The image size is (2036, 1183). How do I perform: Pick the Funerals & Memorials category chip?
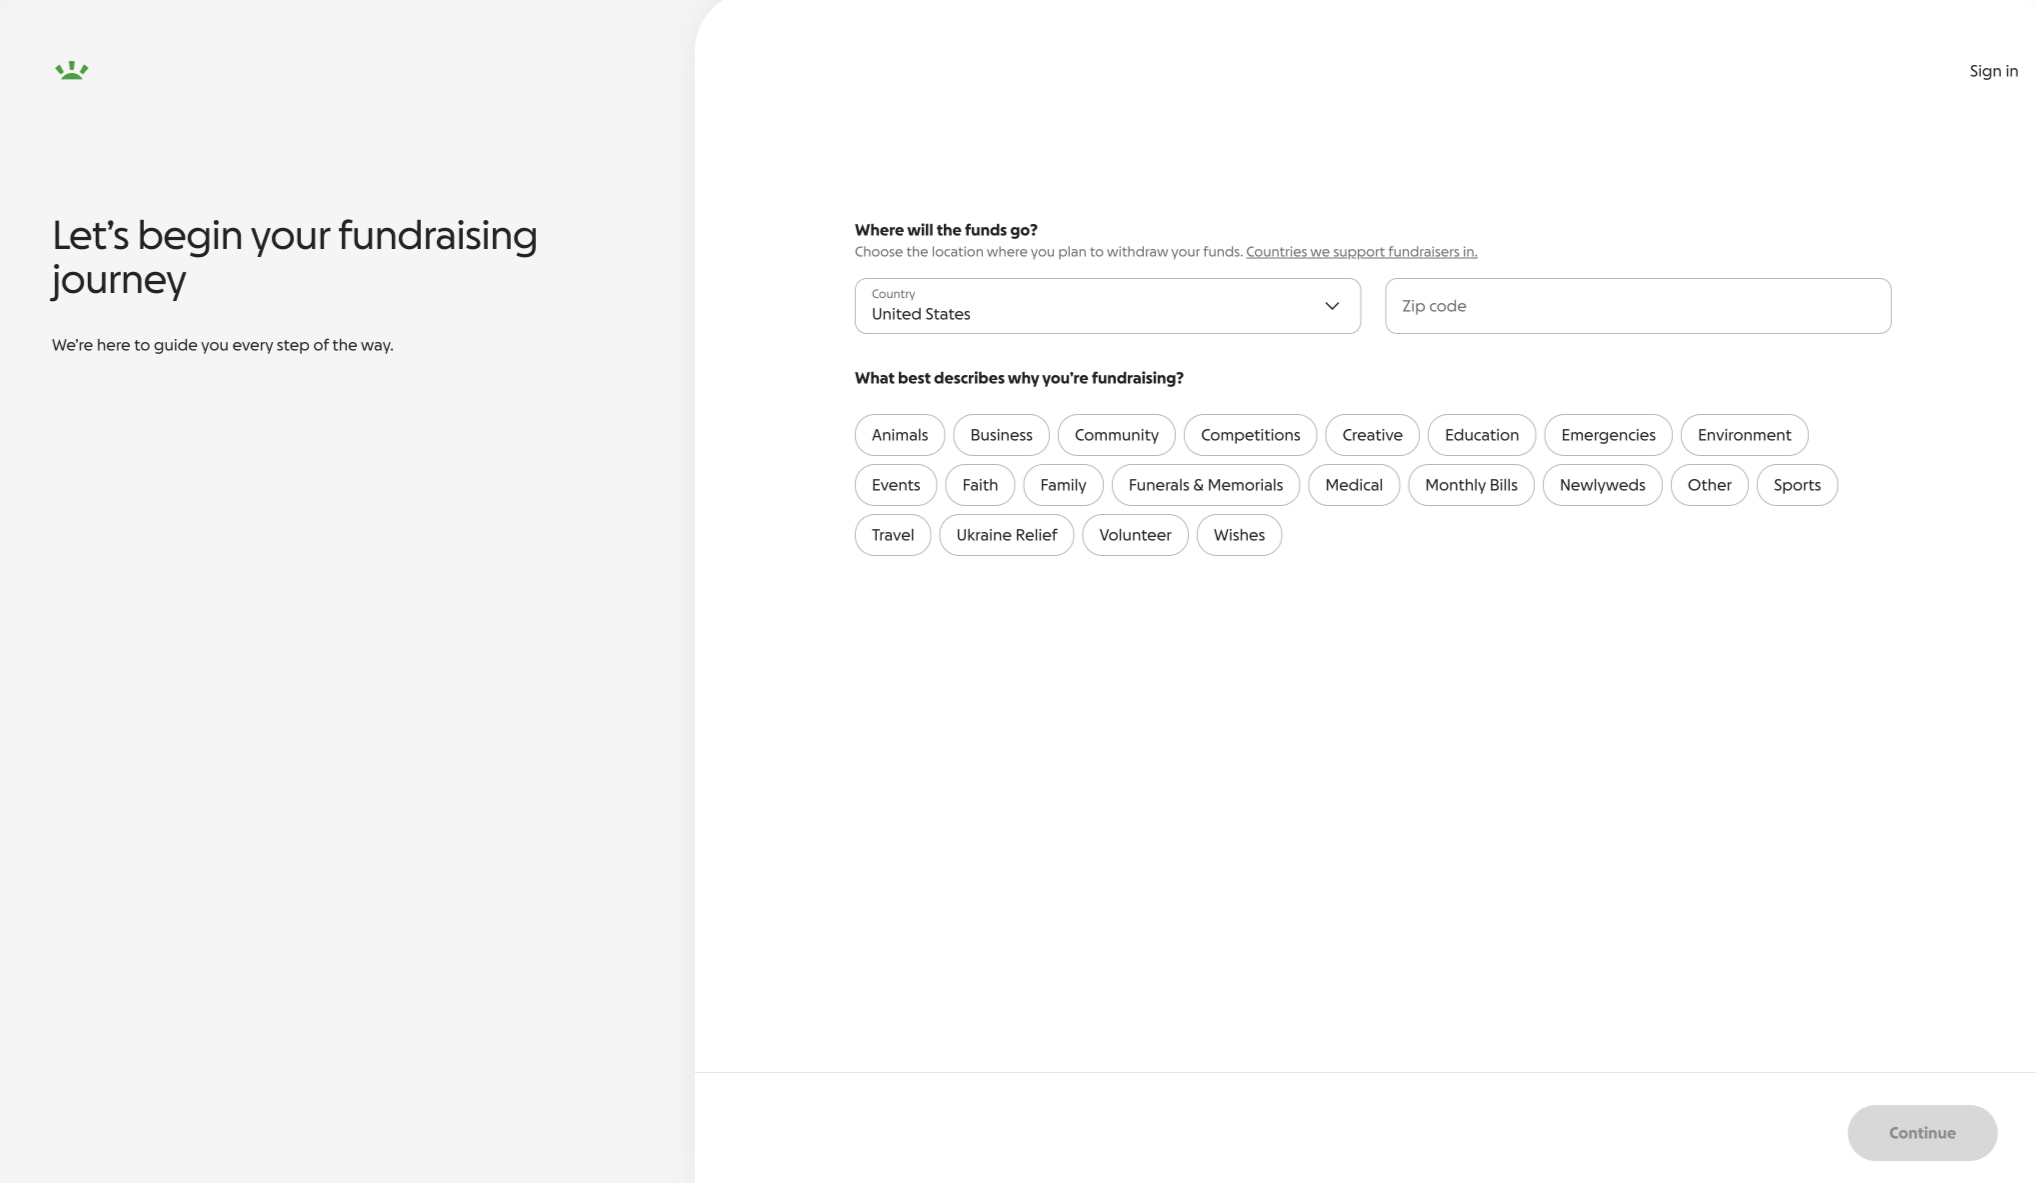[x=1205, y=485]
